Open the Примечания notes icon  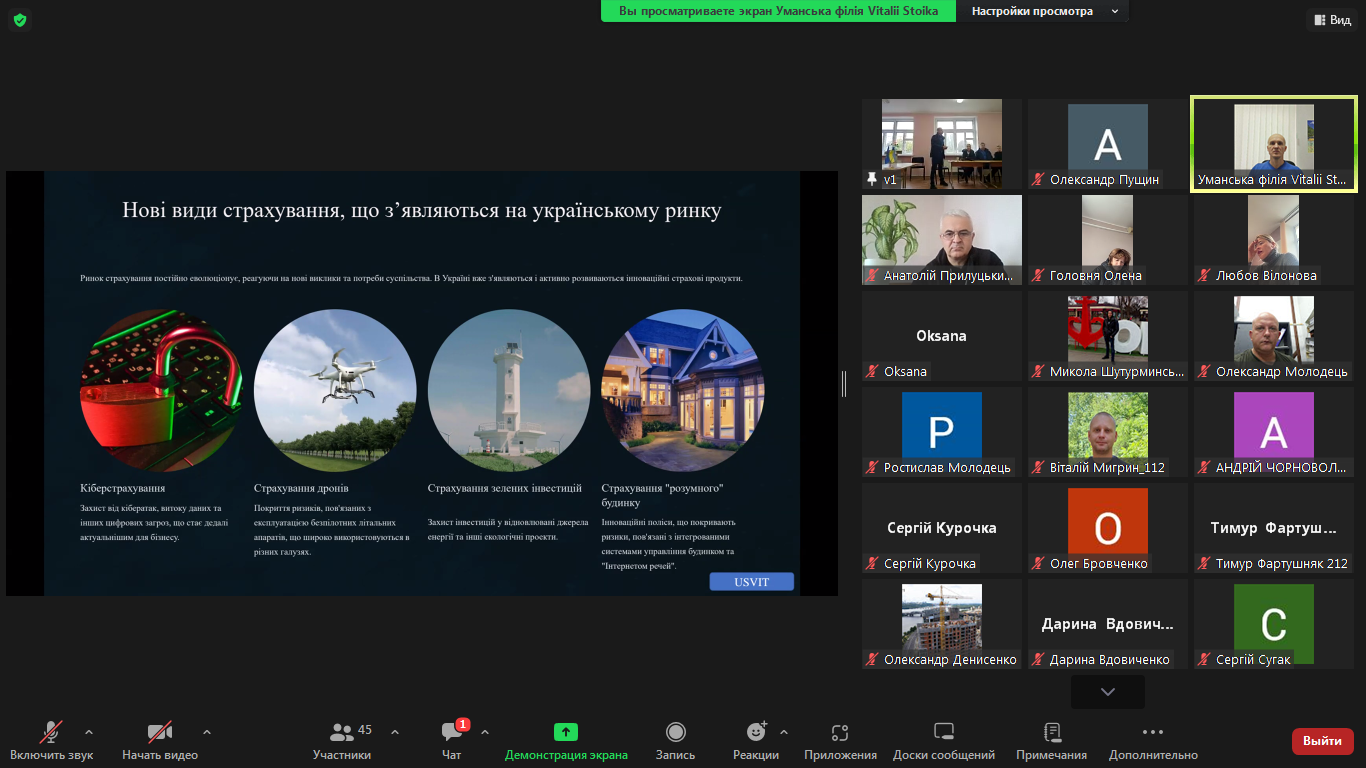[x=1051, y=733]
